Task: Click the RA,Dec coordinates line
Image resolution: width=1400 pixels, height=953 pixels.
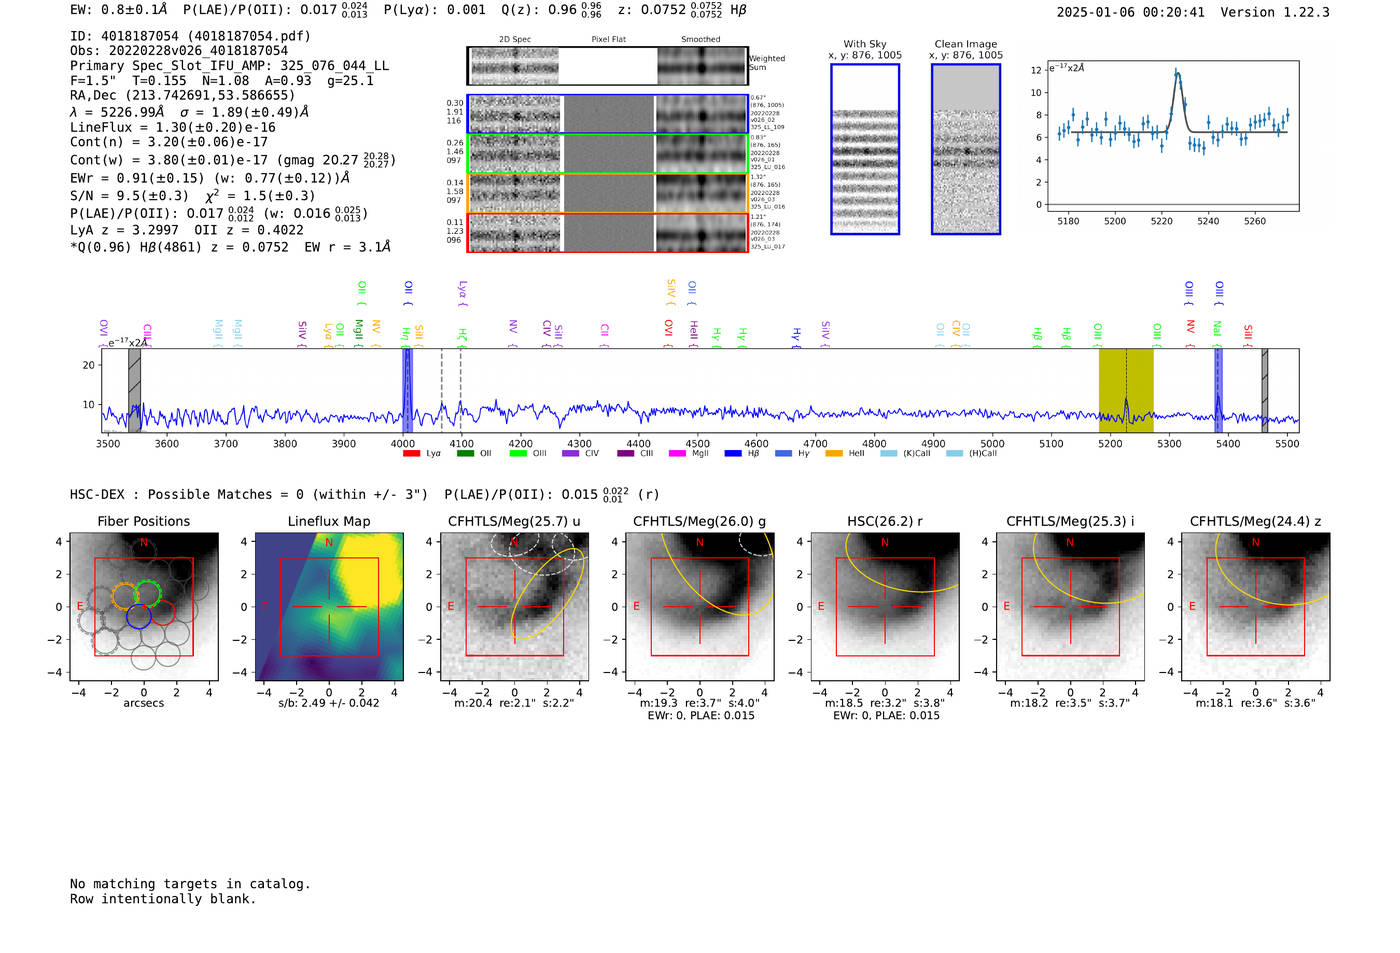Action: [x=182, y=96]
